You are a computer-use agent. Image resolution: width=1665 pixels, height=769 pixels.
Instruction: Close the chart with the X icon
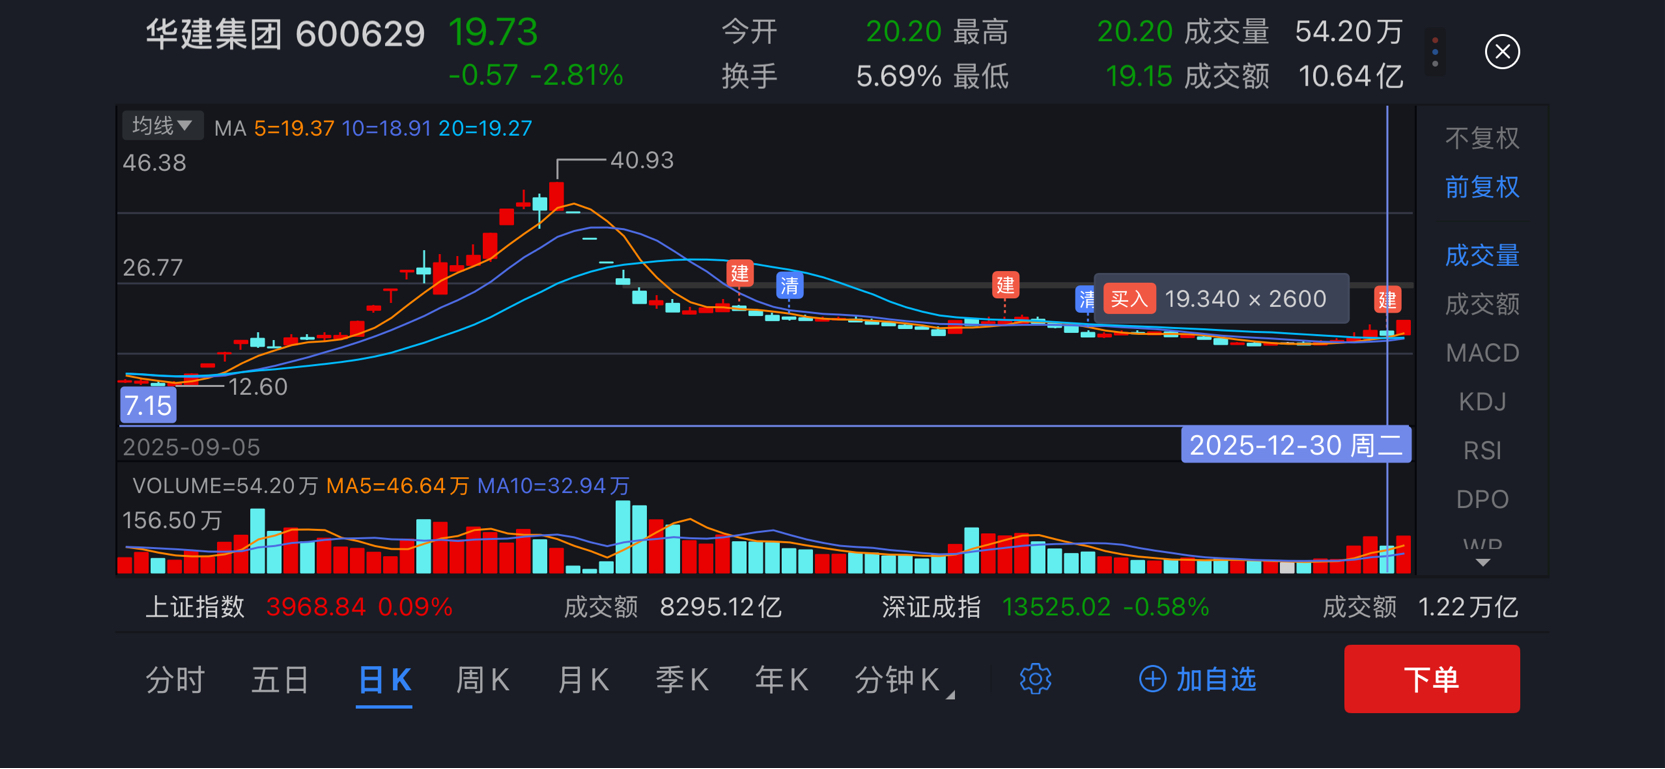point(1502,52)
